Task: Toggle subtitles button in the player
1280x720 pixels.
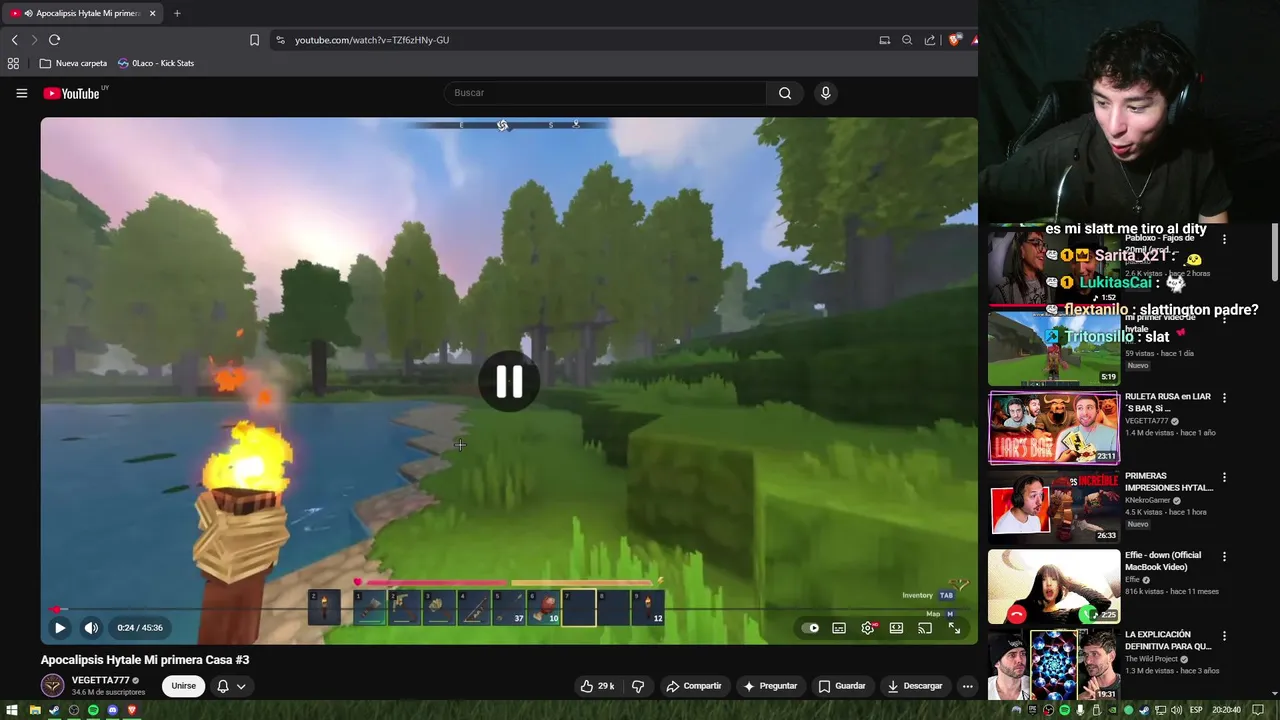Action: 839,628
